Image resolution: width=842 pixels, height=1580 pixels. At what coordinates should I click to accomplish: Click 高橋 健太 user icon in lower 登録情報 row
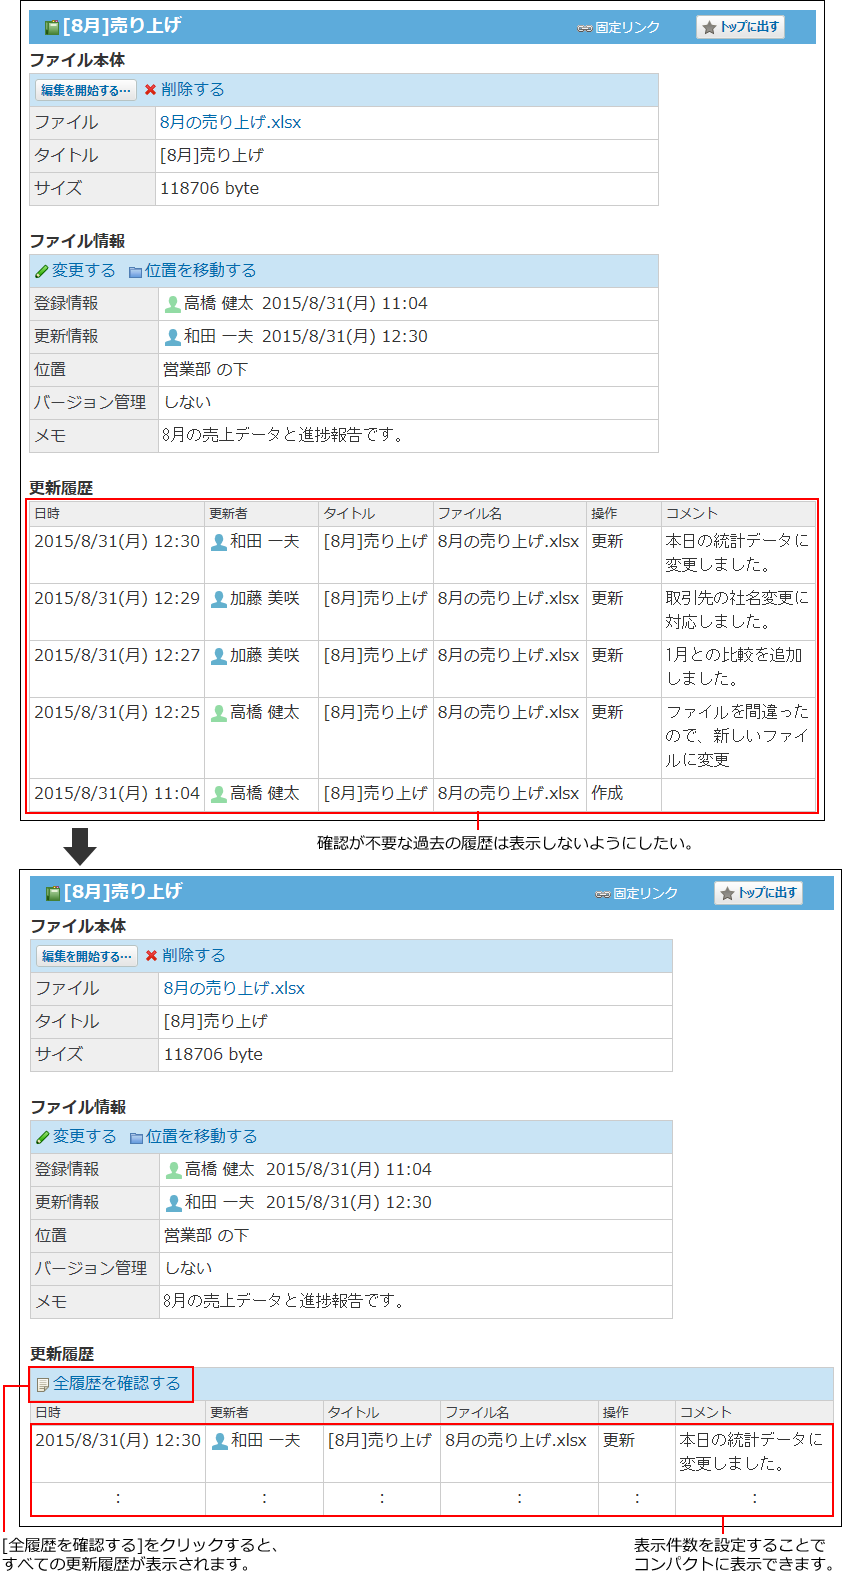pyautogui.click(x=174, y=1170)
